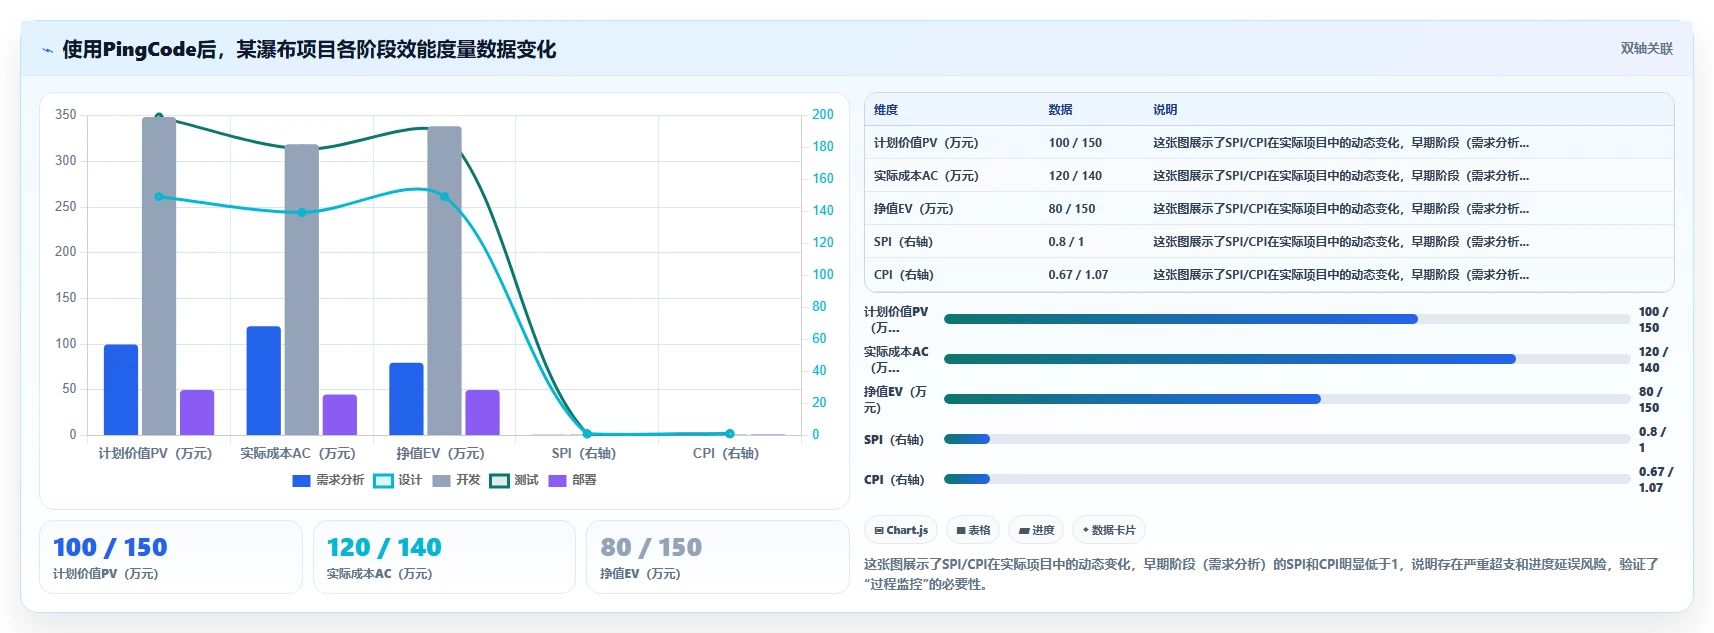
Task: Select the 挣值EV（万元） table row label
Action: click(914, 209)
